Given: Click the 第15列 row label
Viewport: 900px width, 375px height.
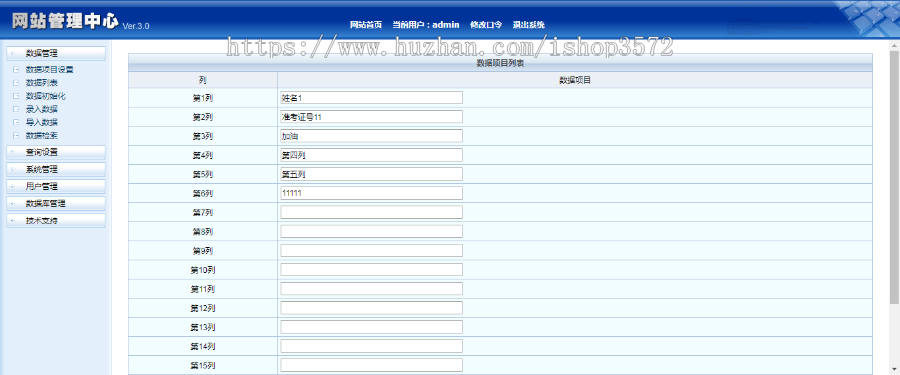Looking at the screenshot, I should point(203,365).
